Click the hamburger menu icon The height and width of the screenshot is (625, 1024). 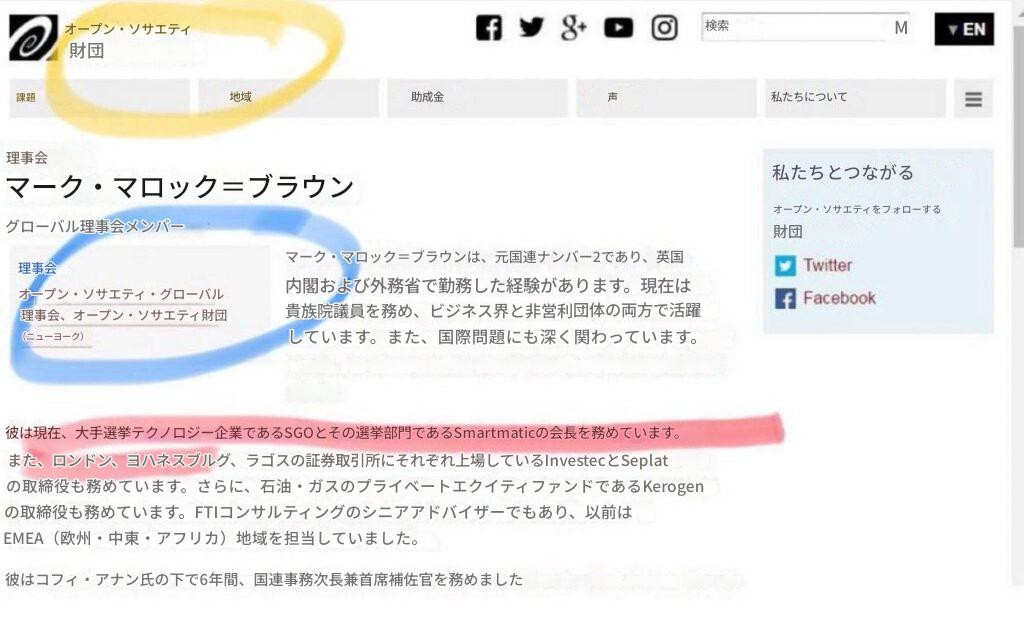(973, 99)
